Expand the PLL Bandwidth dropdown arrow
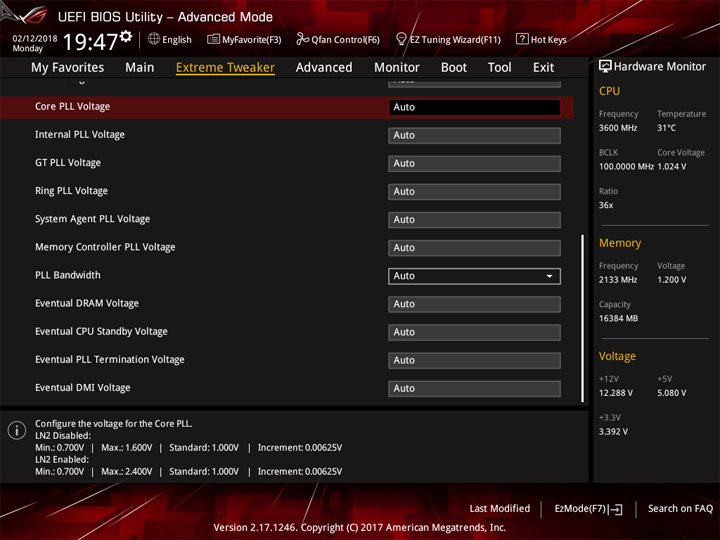Image resolution: width=720 pixels, height=540 pixels. 549,276
